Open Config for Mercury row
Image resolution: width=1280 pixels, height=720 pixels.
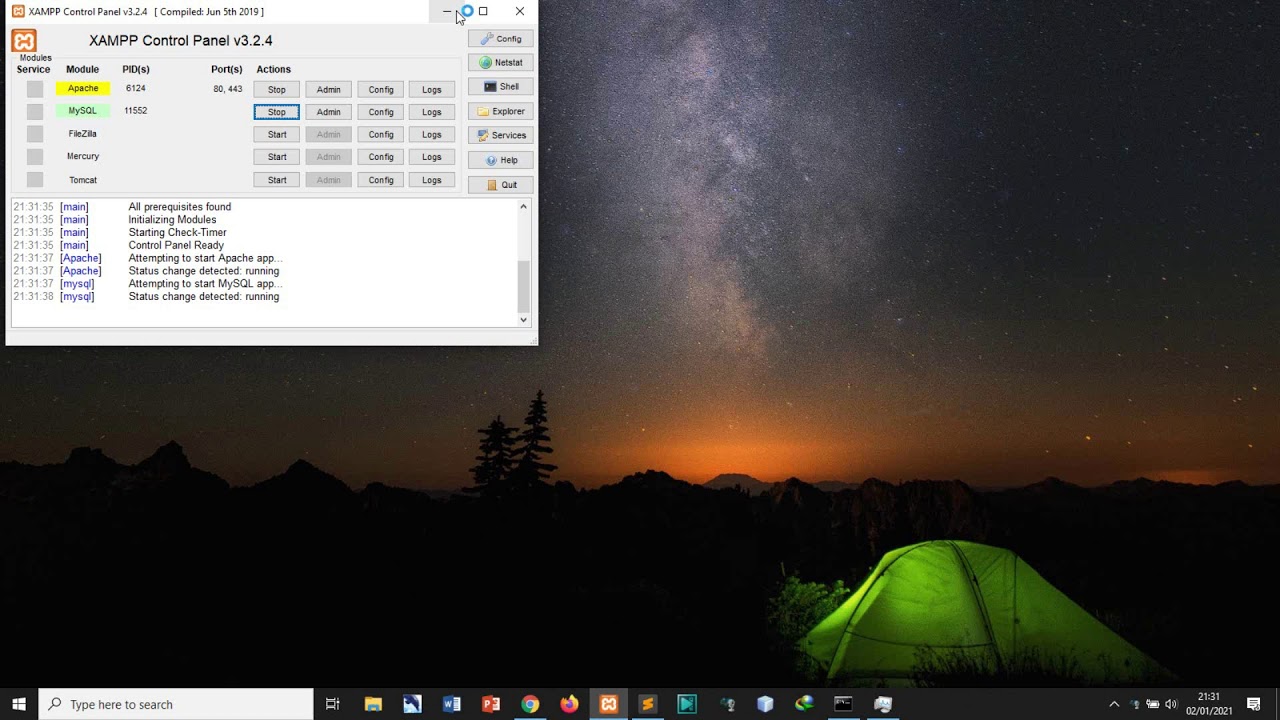tap(381, 157)
